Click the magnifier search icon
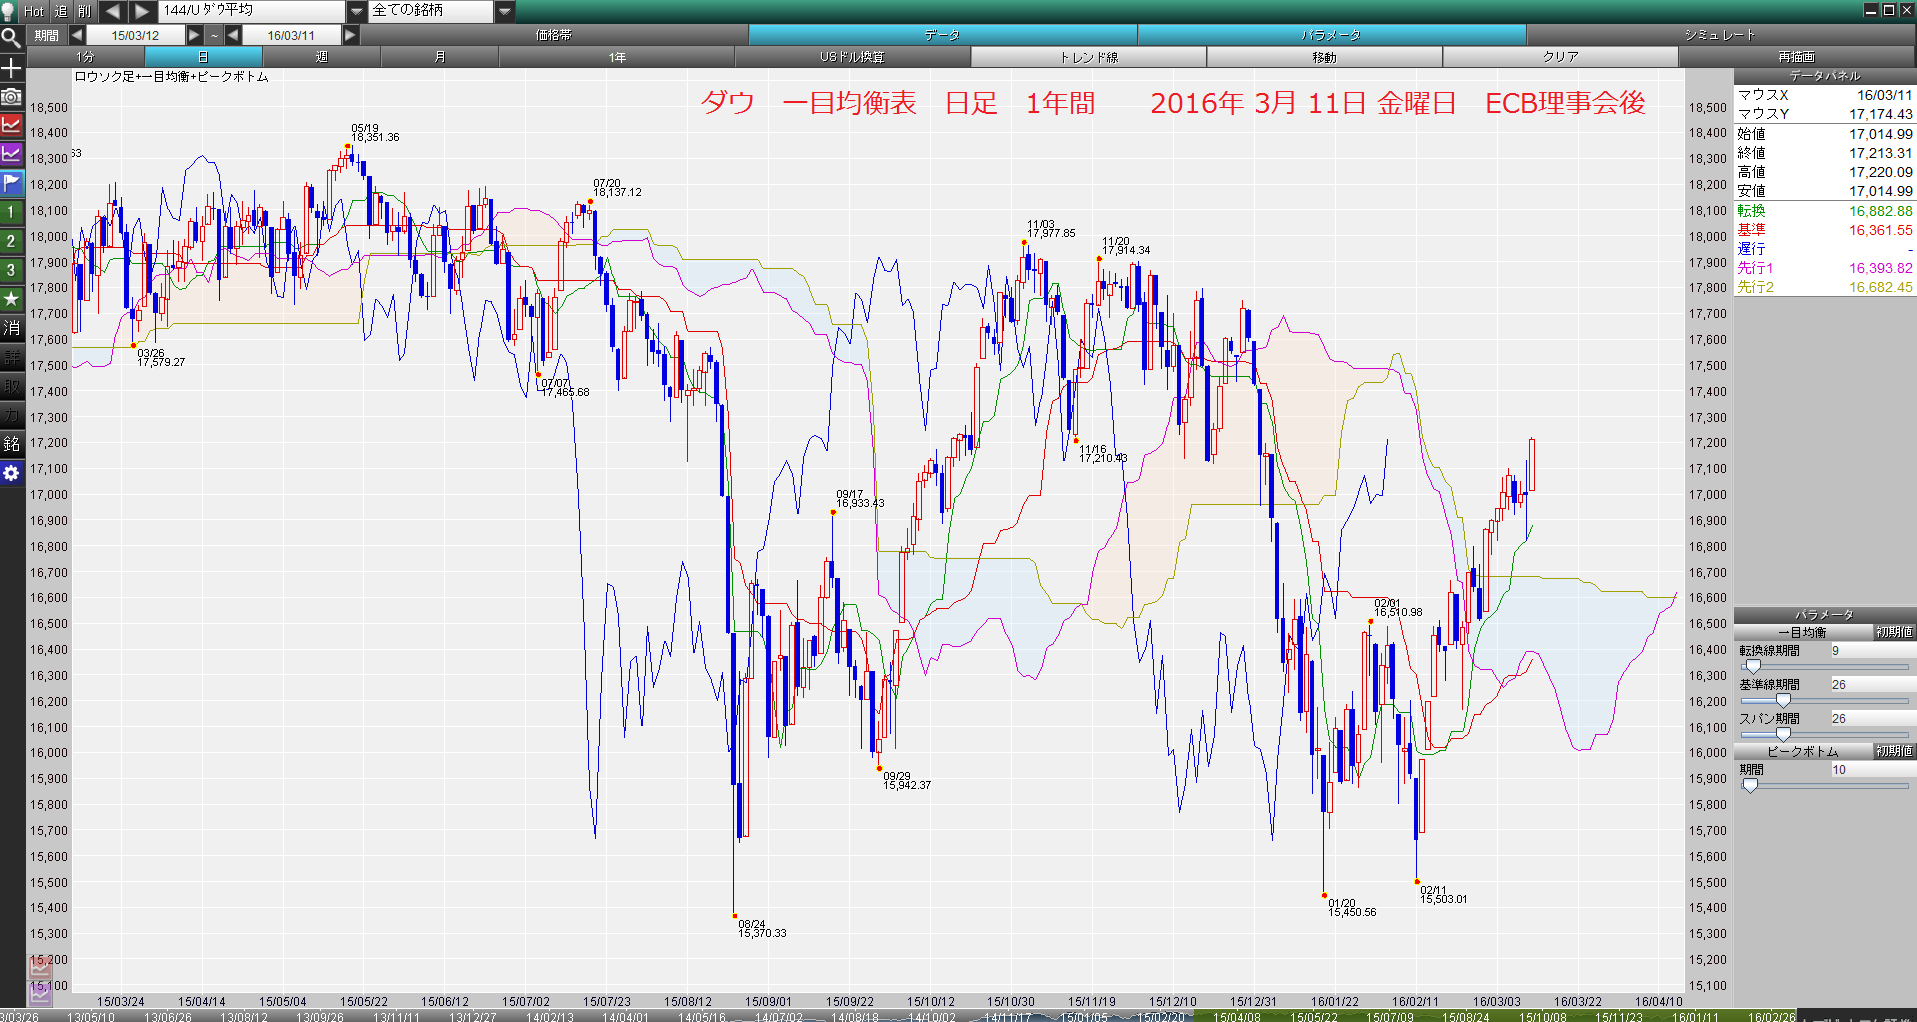The height and width of the screenshot is (1022, 1917). 11,39
